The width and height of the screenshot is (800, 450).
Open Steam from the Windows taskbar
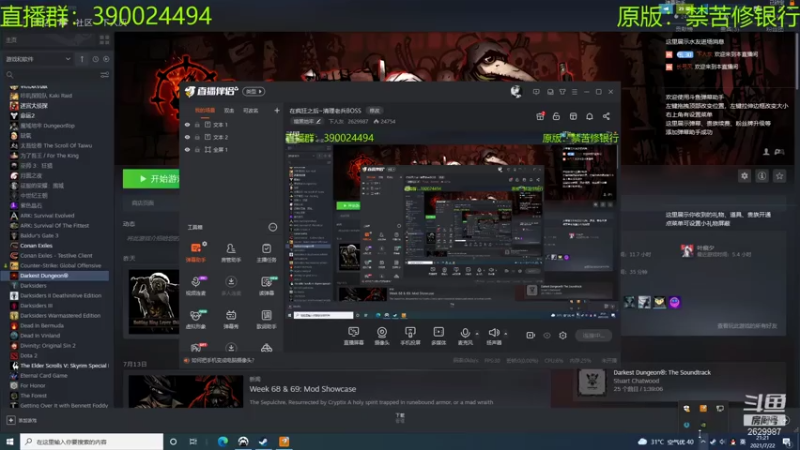coord(263,441)
